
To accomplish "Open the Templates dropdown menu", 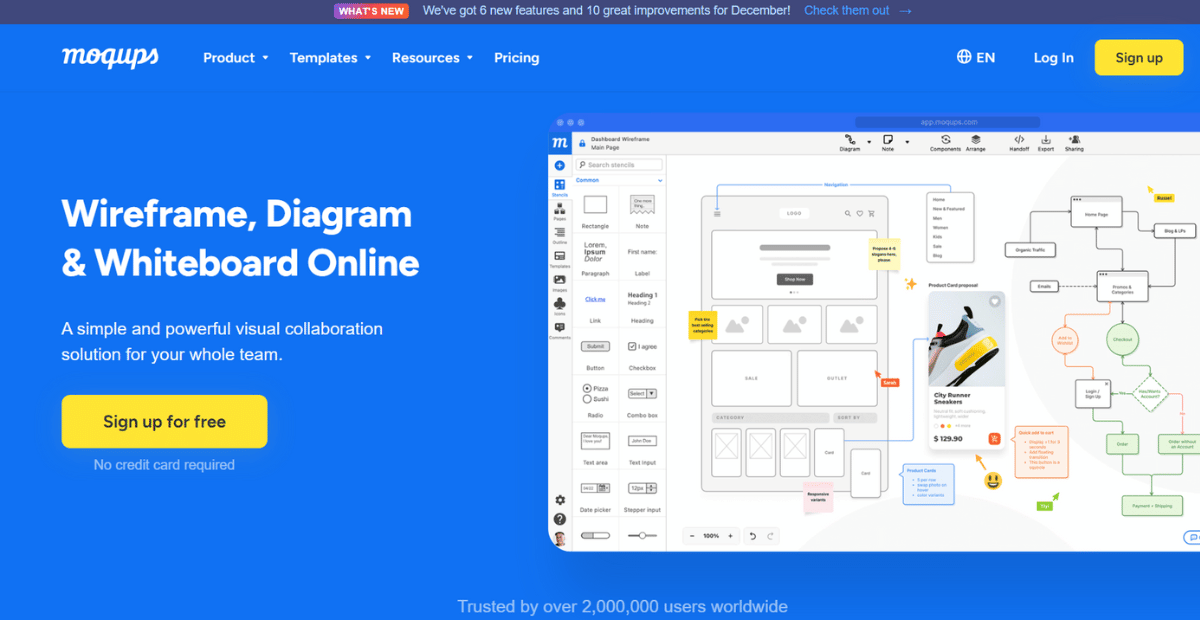I will click(330, 58).
